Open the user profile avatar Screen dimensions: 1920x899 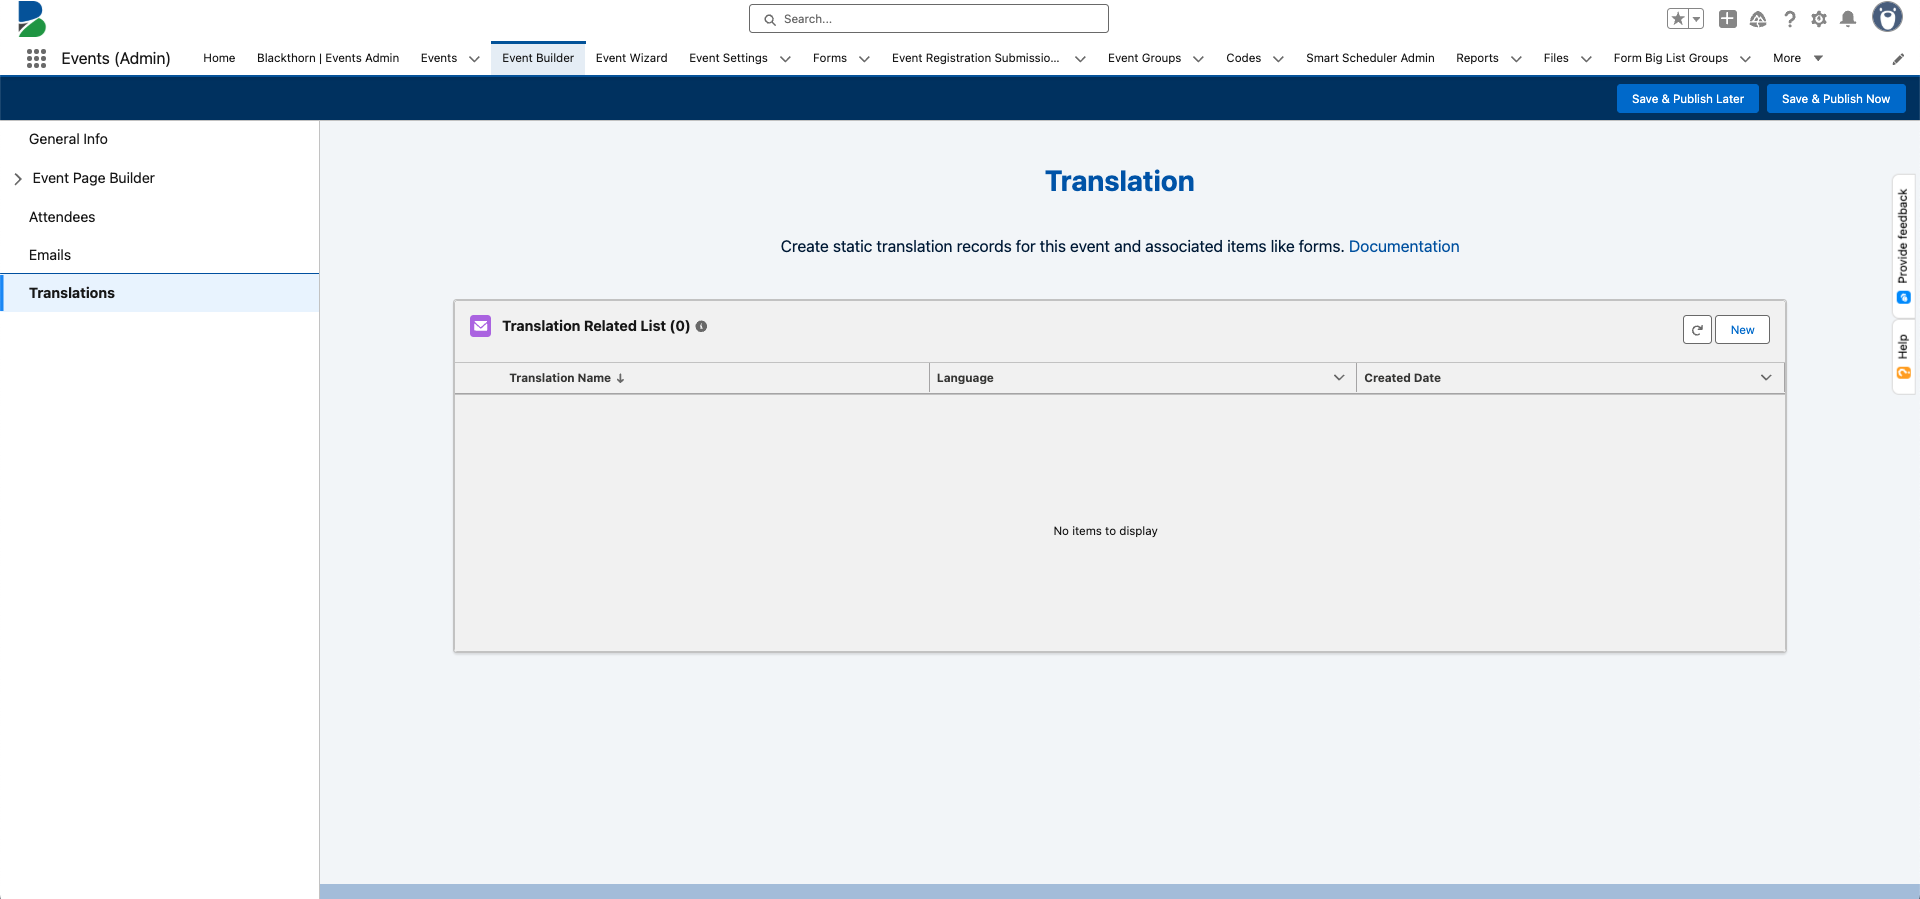pyautogui.click(x=1887, y=18)
